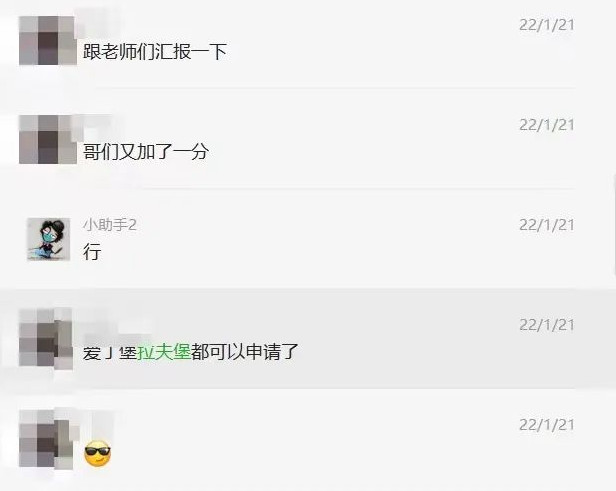The image size is (616, 491).
Task: Open avatar beside the 拉夫堡 message
Action: (x=46, y=339)
